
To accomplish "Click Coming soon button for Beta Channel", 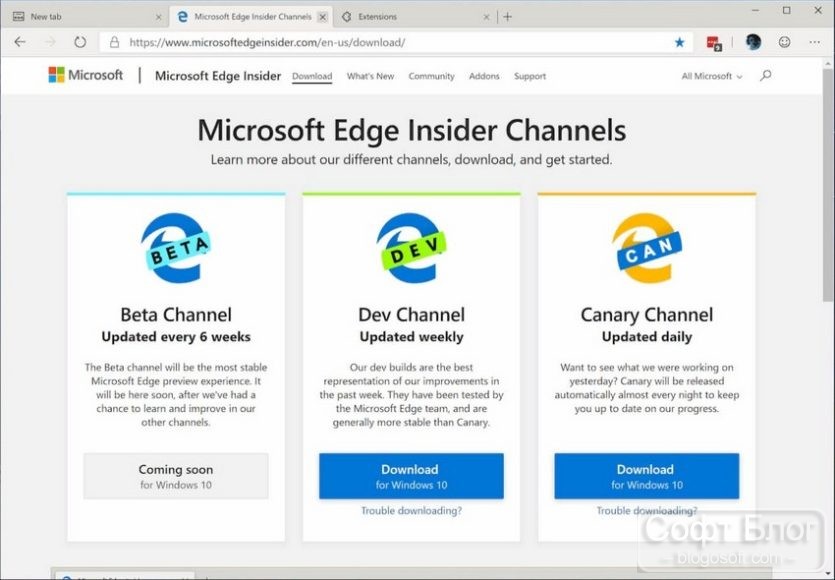I will click(176, 476).
